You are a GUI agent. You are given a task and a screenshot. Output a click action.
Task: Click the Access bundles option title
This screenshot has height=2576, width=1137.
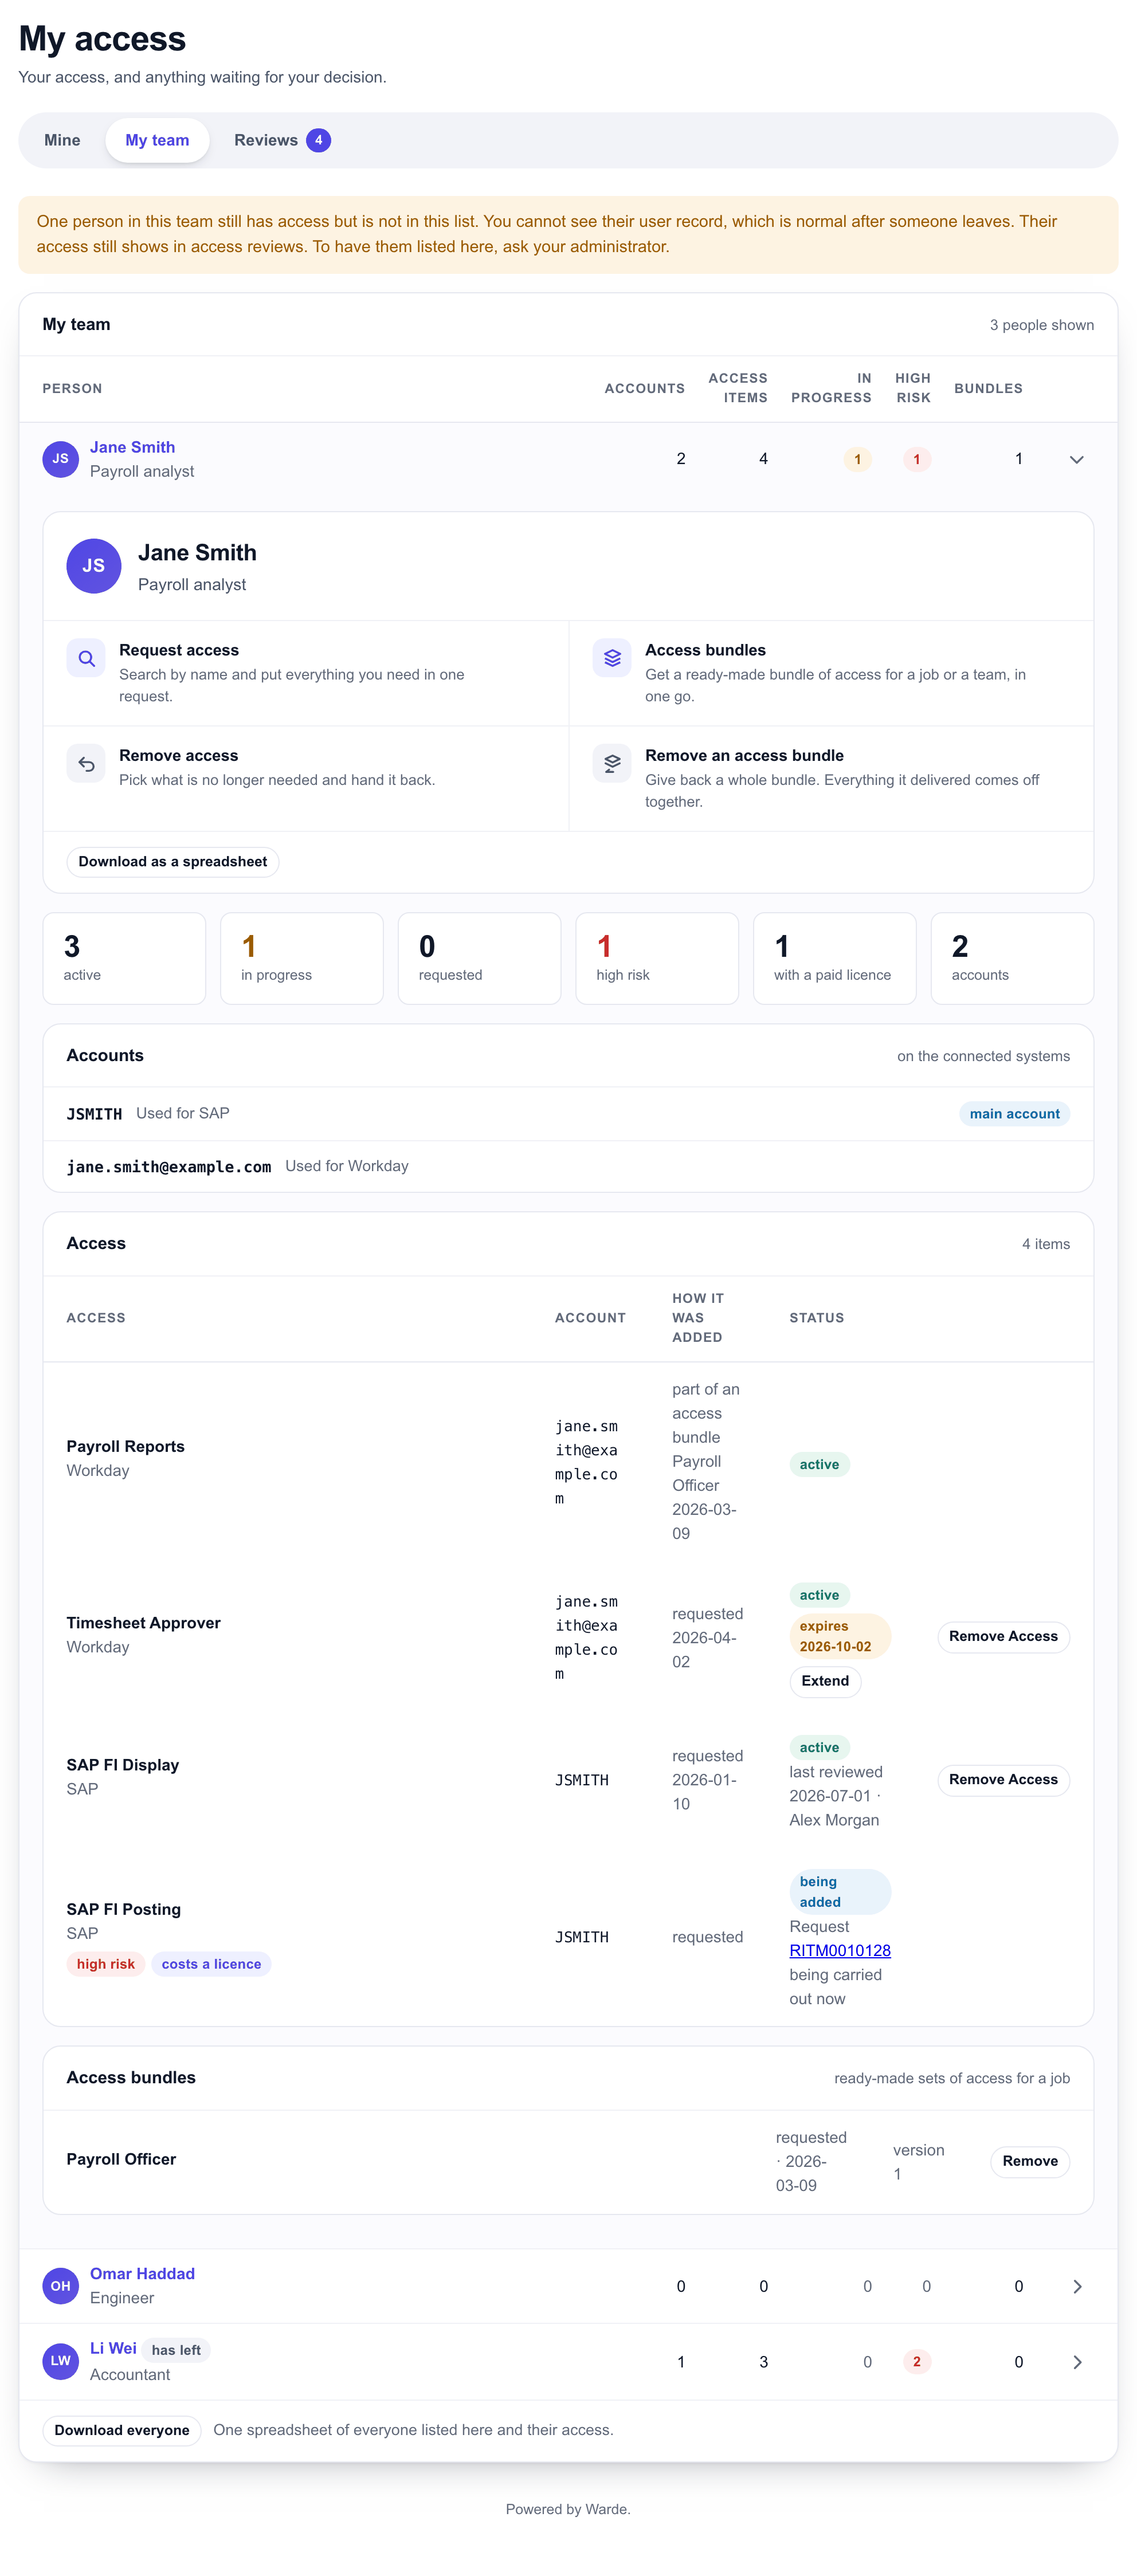[705, 650]
